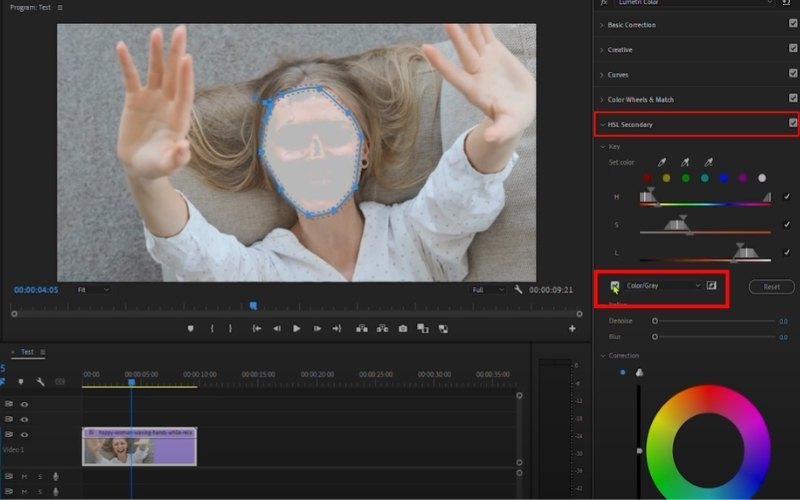The image size is (800, 500).
Task: Click the invert mask icon beside Color/Gray
Action: pyautogui.click(x=712, y=286)
